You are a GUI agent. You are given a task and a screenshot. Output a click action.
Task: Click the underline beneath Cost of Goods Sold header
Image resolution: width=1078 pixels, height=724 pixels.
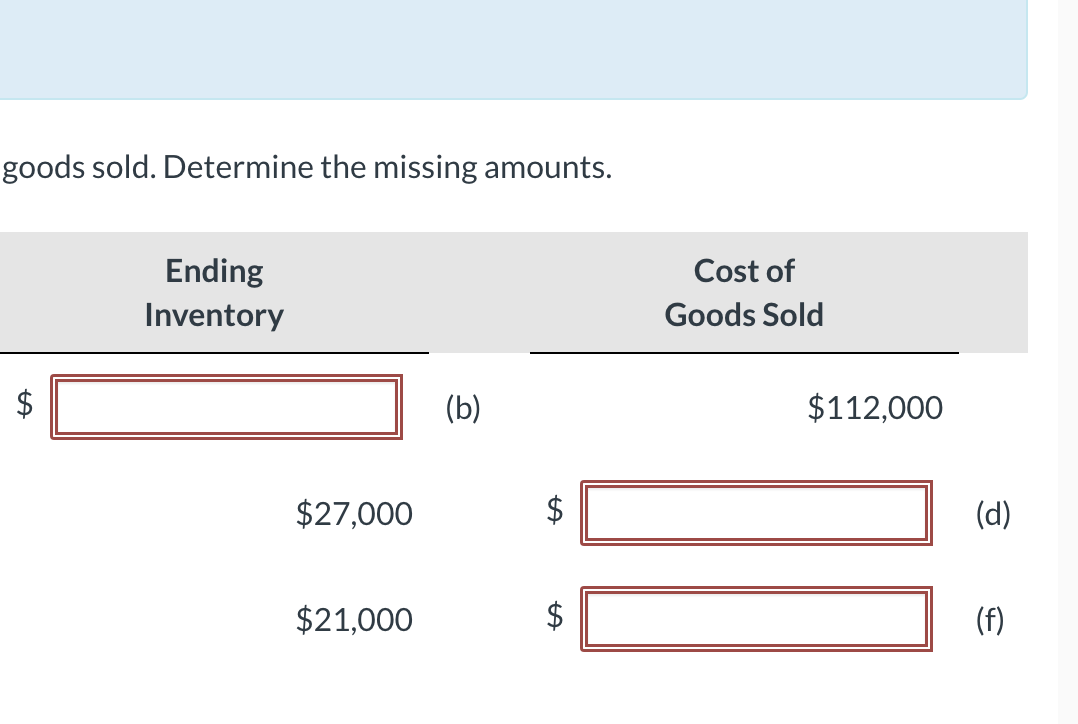743,352
